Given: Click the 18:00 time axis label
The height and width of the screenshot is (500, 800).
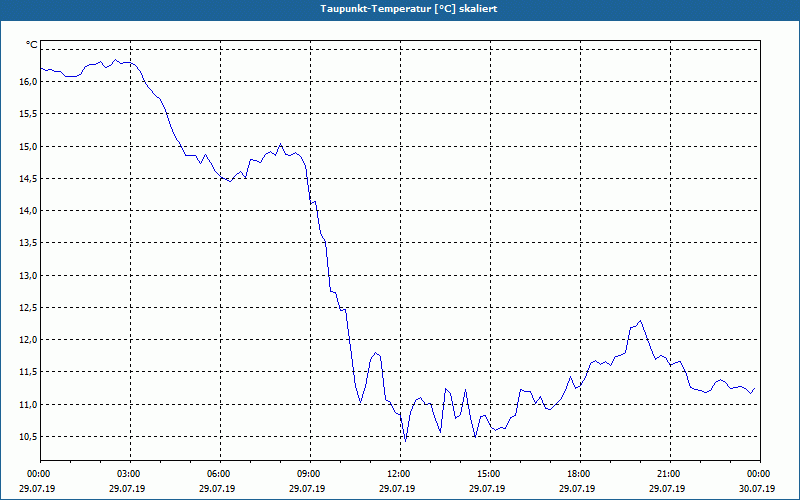Looking at the screenshot, I should click(x=580, y=474).
